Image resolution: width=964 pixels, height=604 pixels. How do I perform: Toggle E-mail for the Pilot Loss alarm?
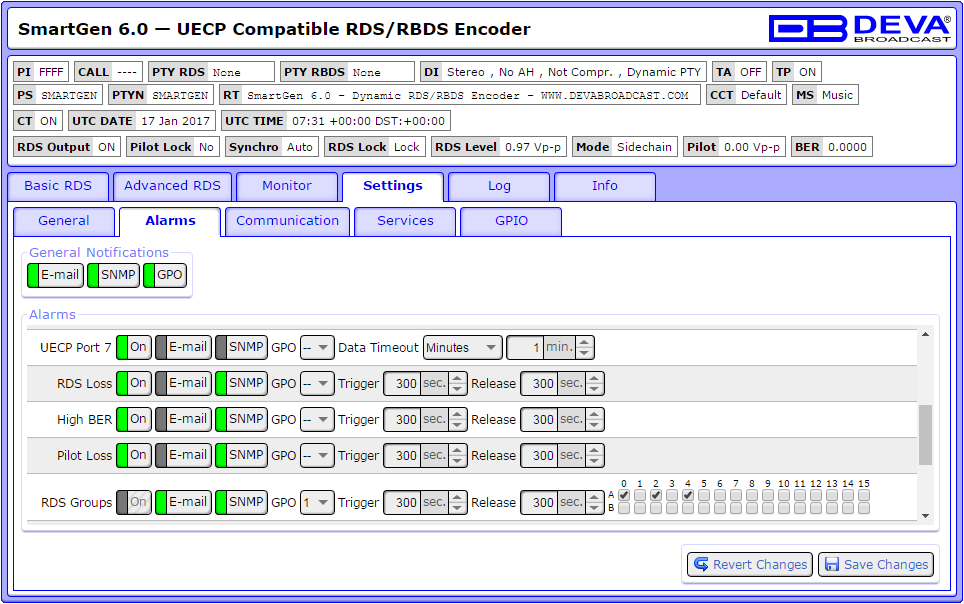click(x=183, y=455)
